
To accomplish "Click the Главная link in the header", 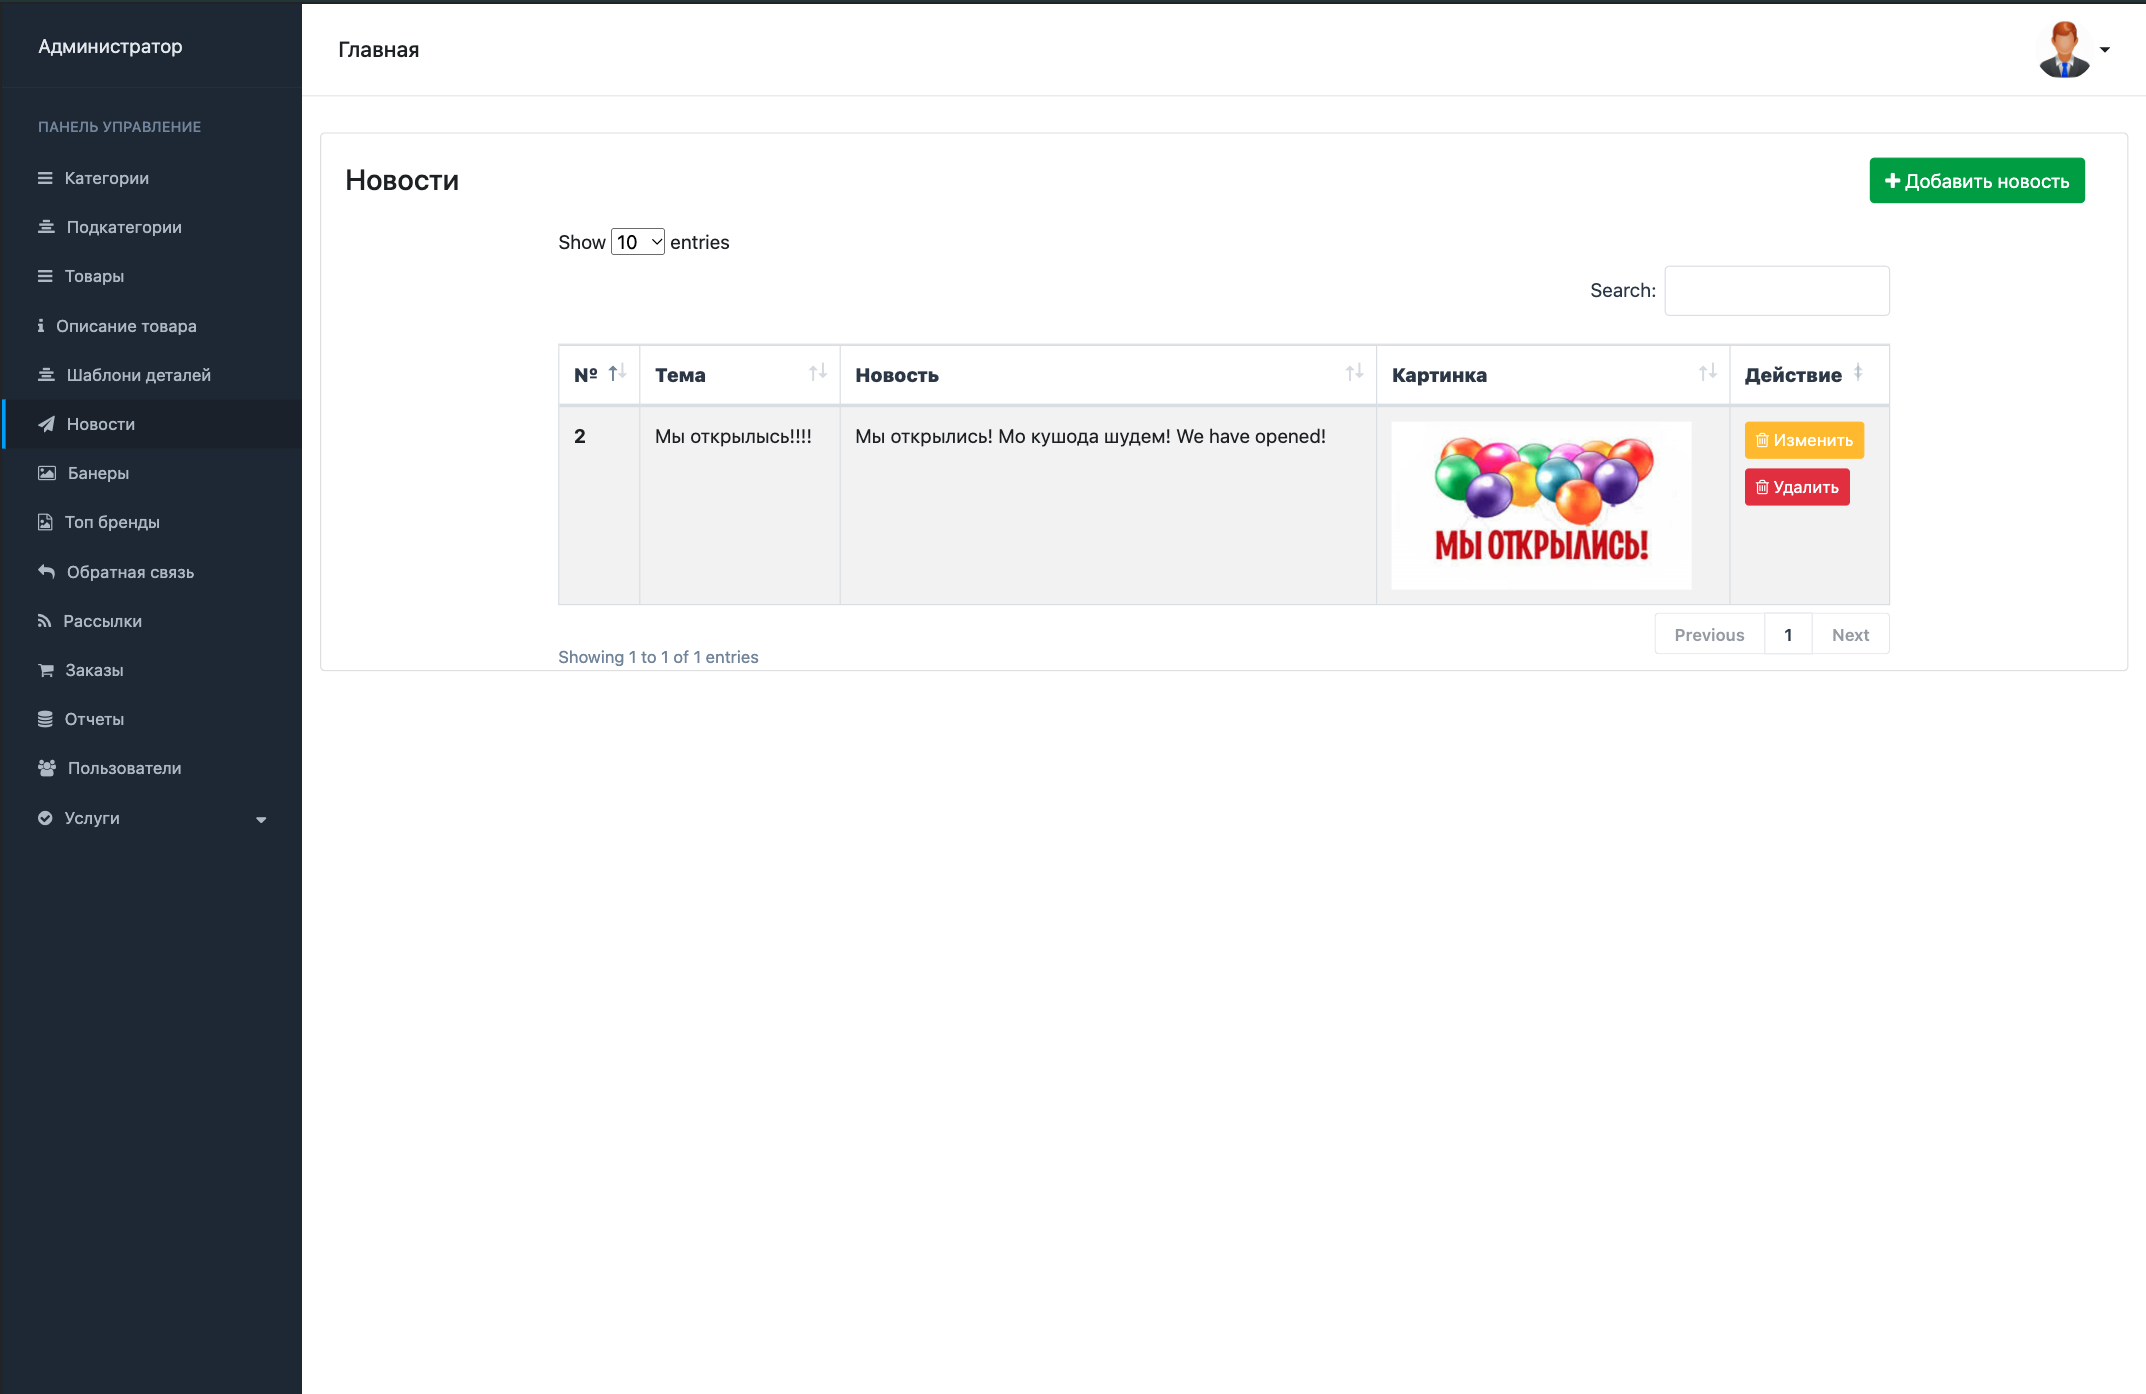I will pyautogui.click(x=379, y=50).
